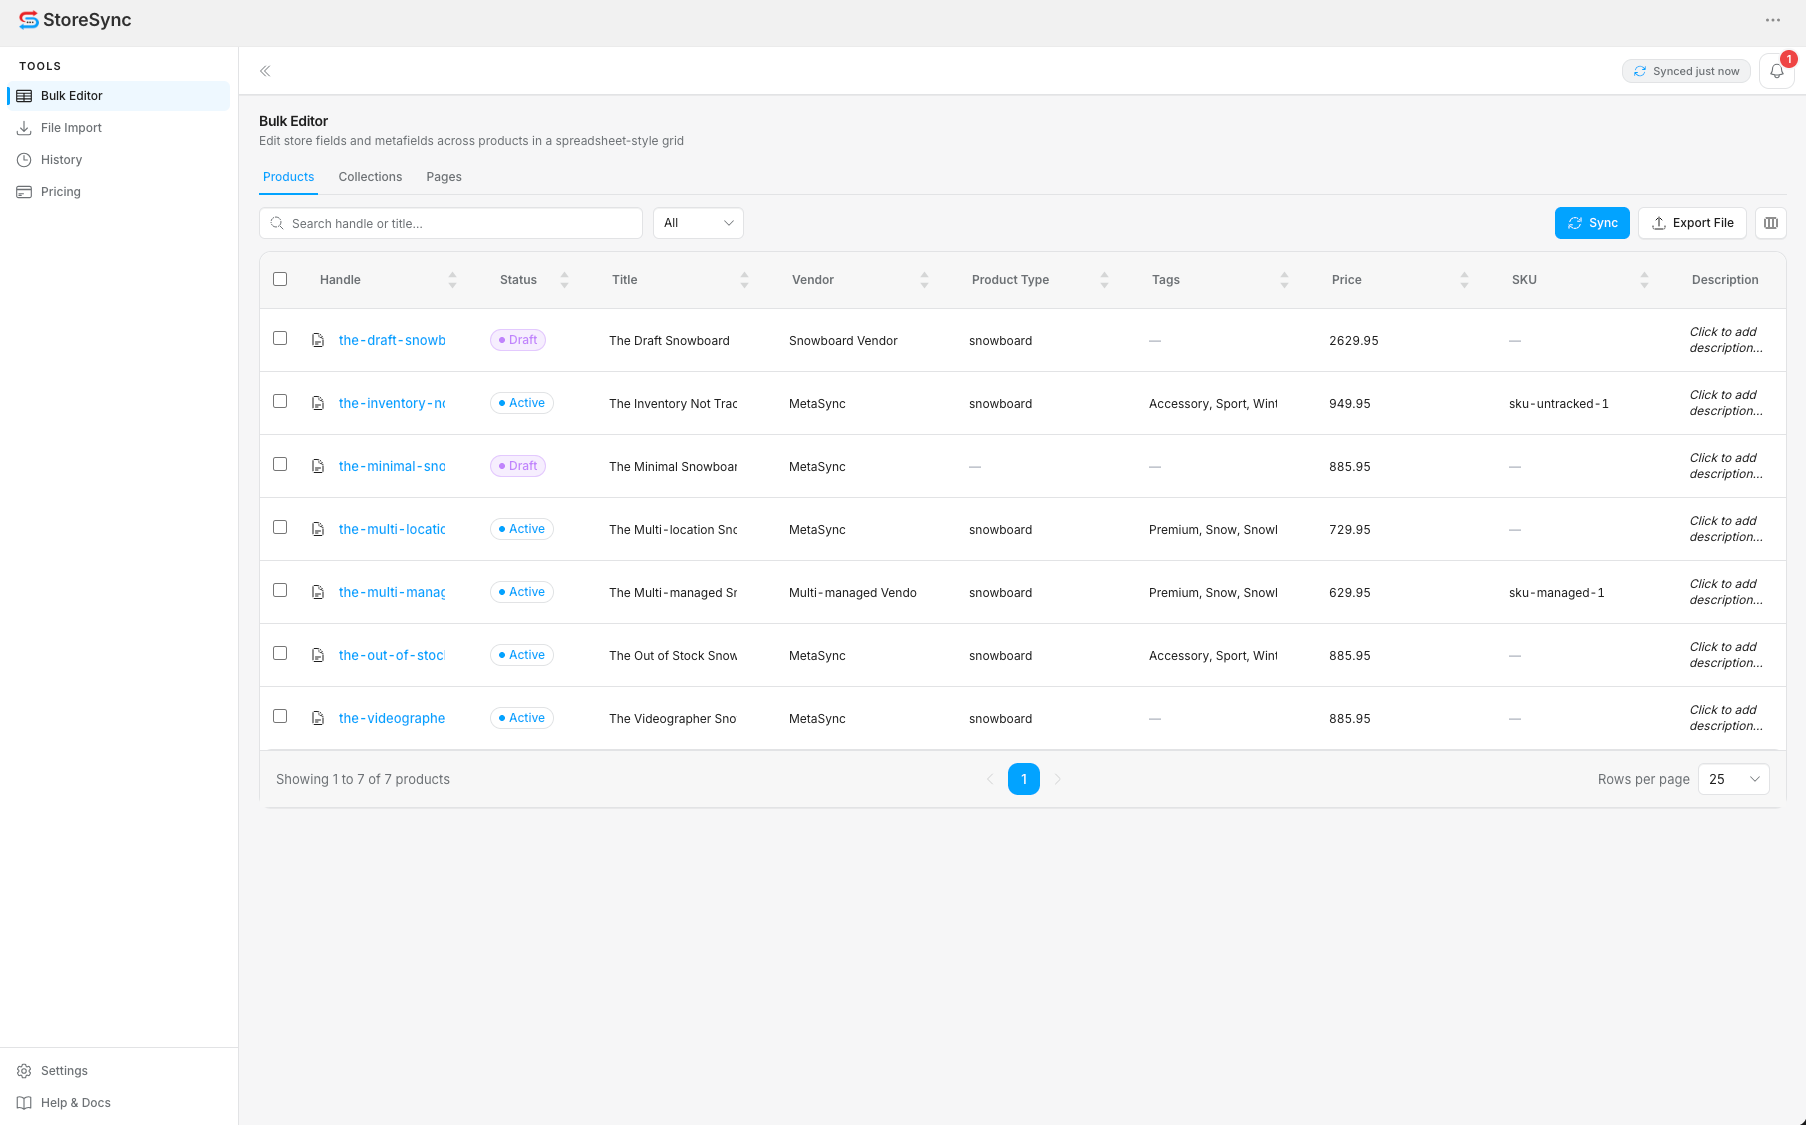Focus the Search handle or title field
Image resolution: width=1806 pixels, height=1125 pixels.
tap(451, 223)
